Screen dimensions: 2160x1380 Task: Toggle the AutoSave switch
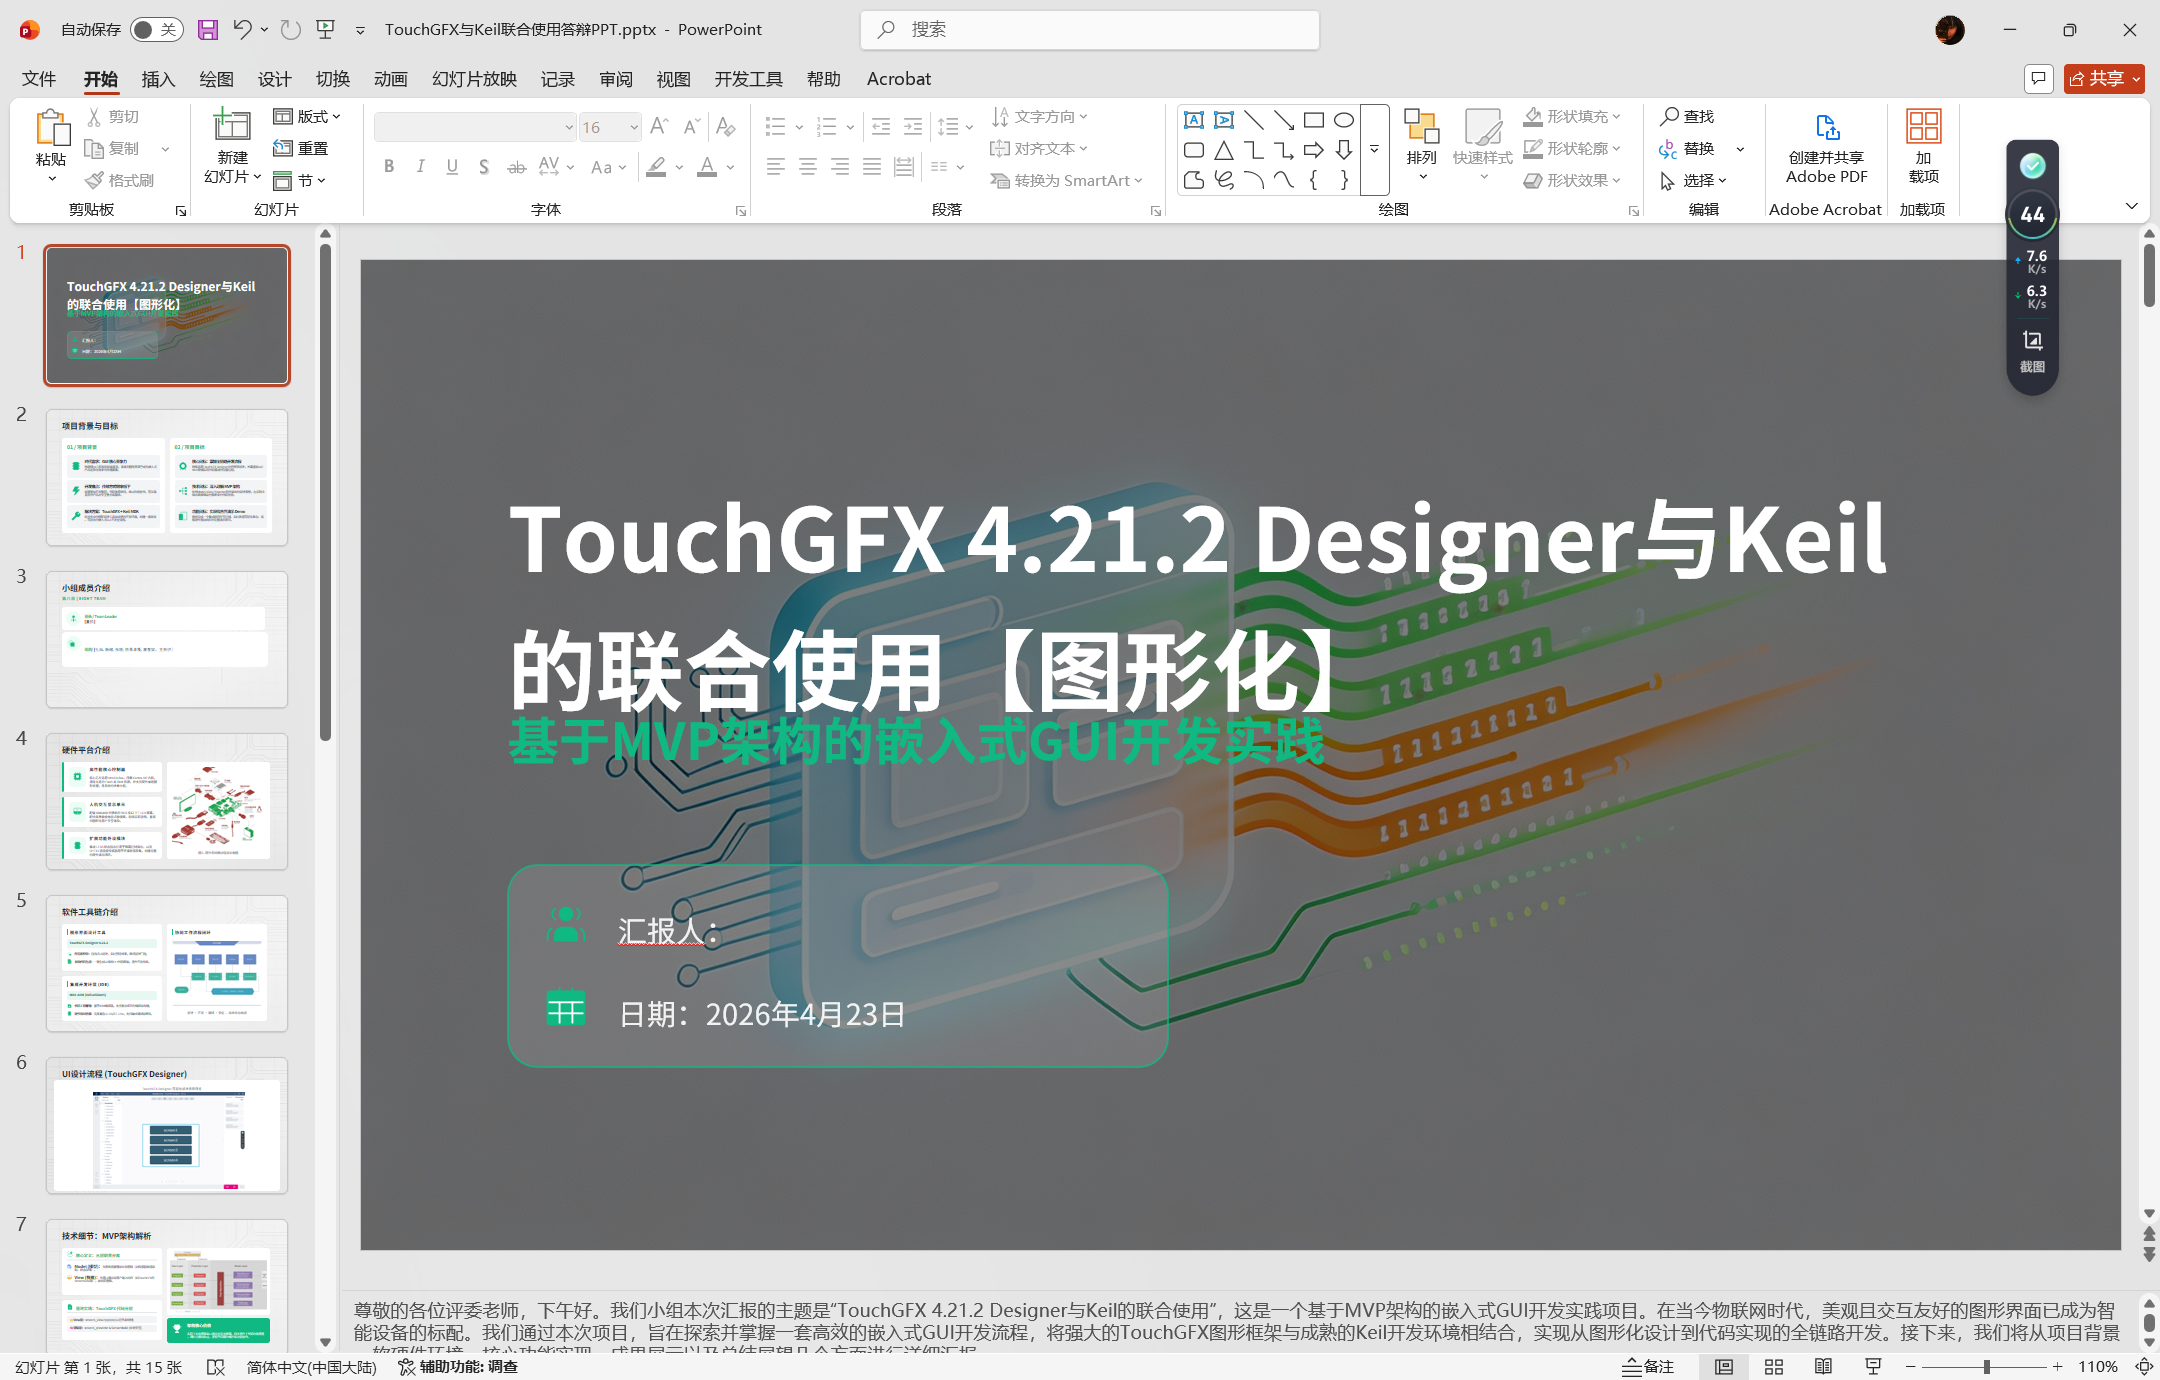155,30
